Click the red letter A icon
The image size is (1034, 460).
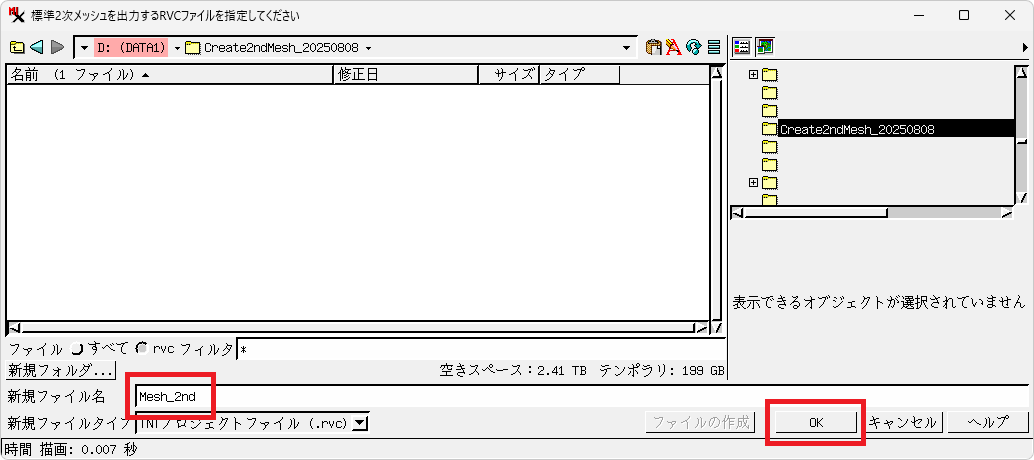coord(673,47)
